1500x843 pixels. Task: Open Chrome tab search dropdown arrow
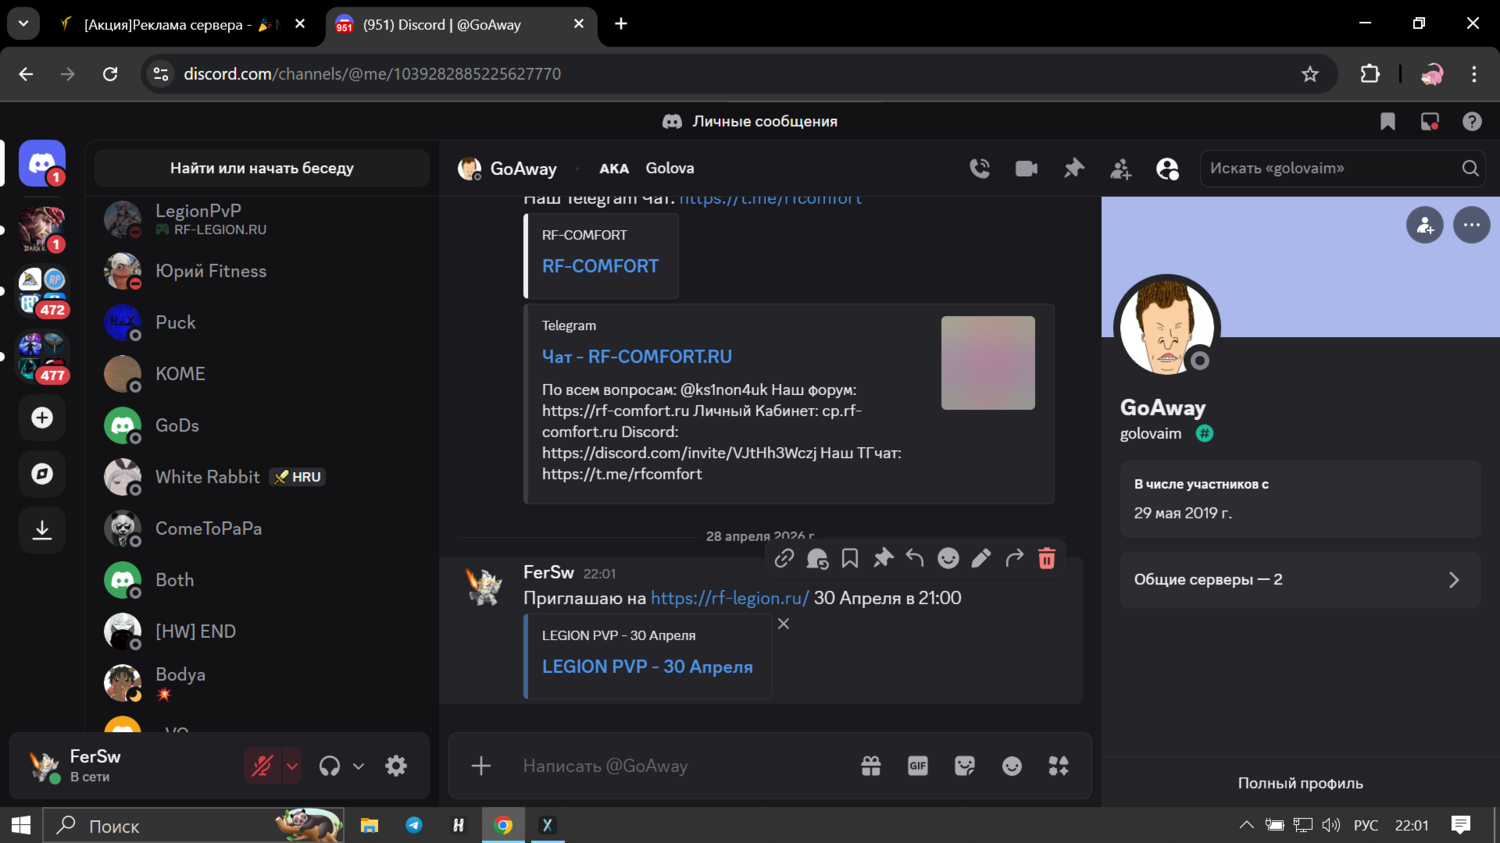(23, 23)
